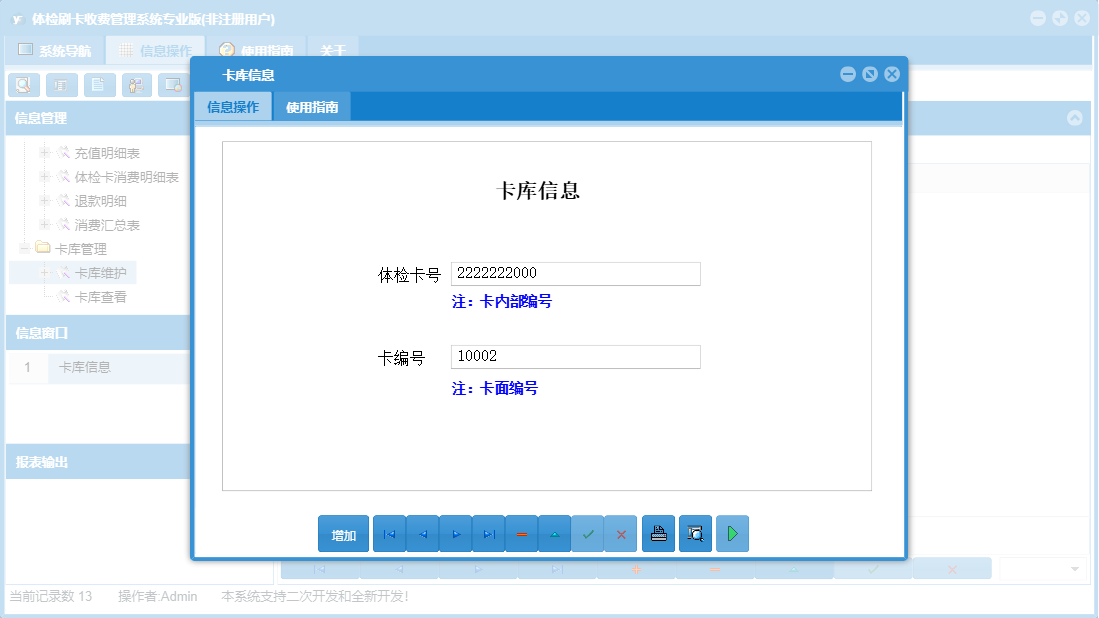This screenshot has width=1099, height=618.
Task: Jump to the last record
Action: (x=488, y=533)
